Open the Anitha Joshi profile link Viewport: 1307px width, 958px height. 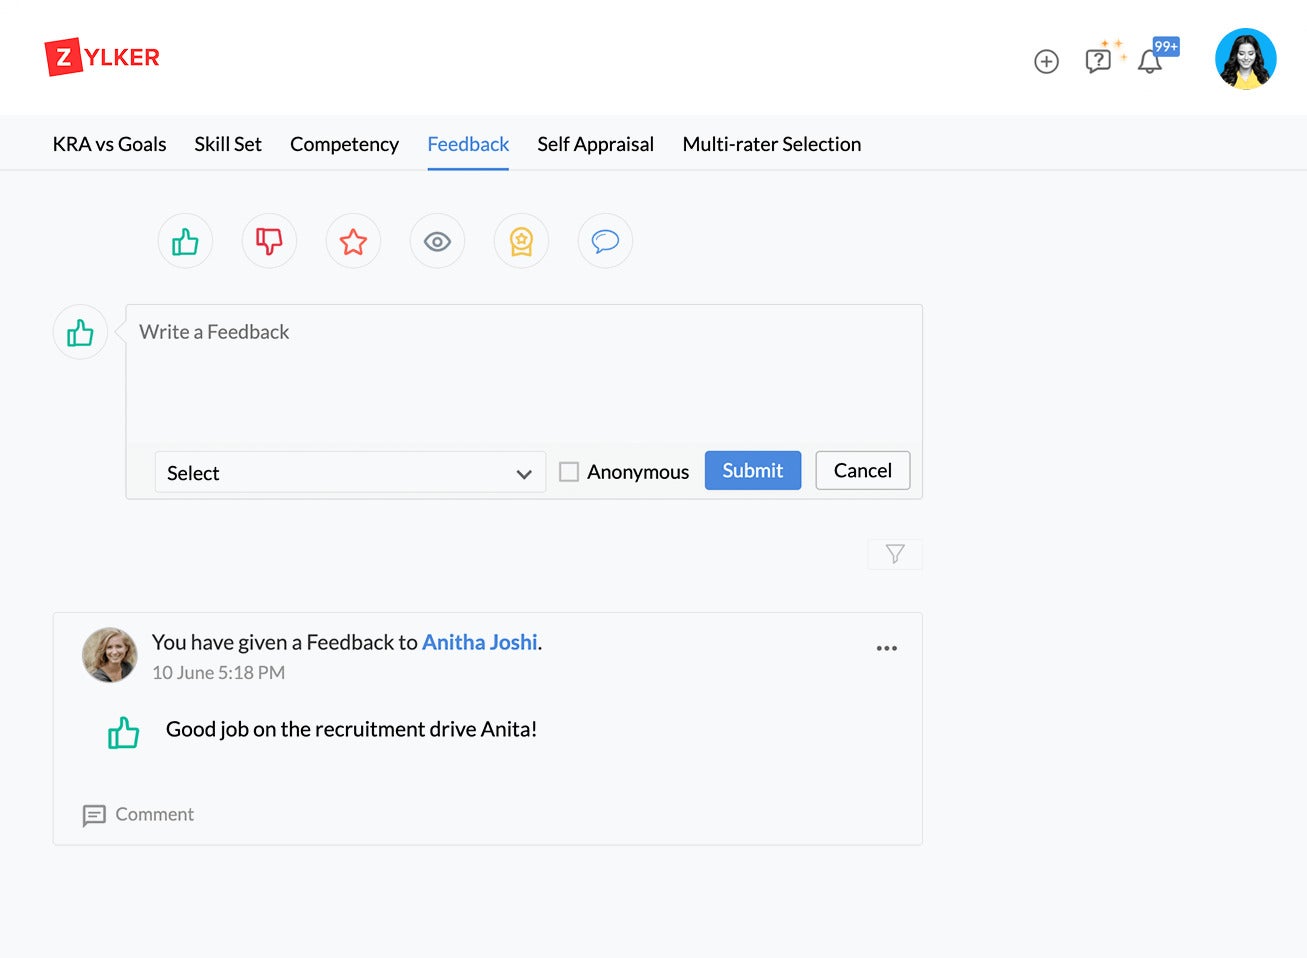click(x=480, y=642)
